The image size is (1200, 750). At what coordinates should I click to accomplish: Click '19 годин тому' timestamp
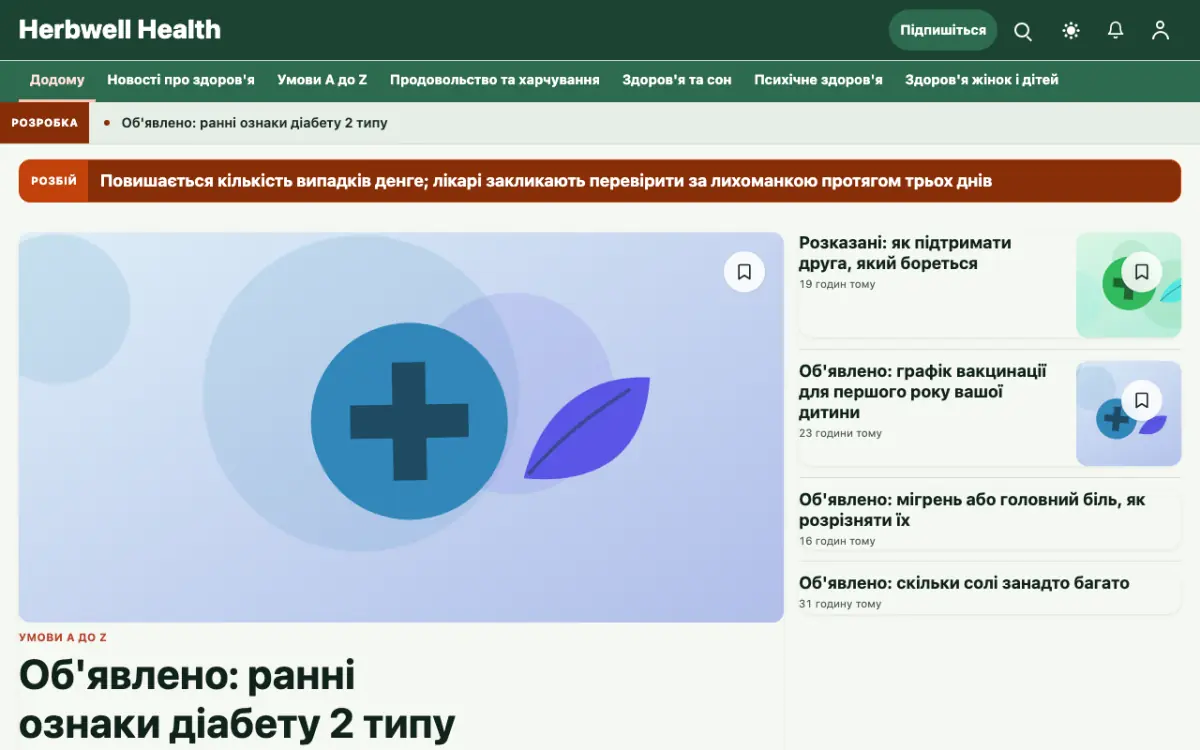tap(837, 285)
